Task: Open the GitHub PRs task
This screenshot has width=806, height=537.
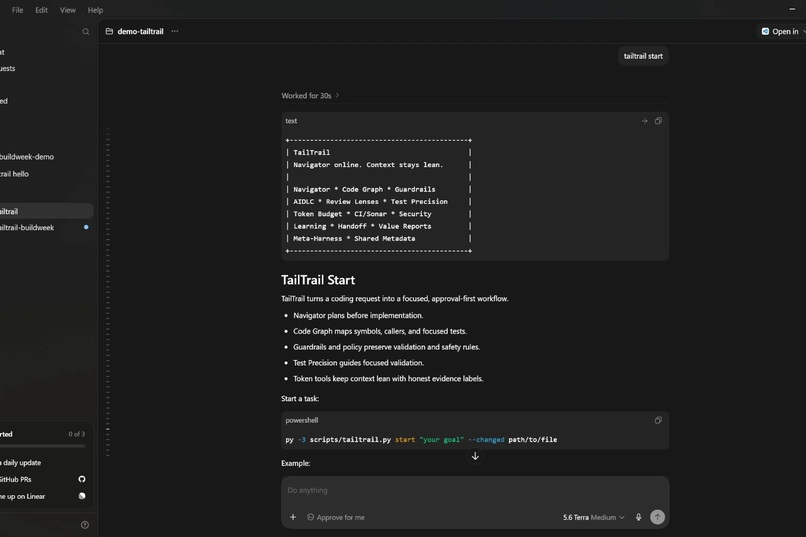Action: (x=44, y=479)
